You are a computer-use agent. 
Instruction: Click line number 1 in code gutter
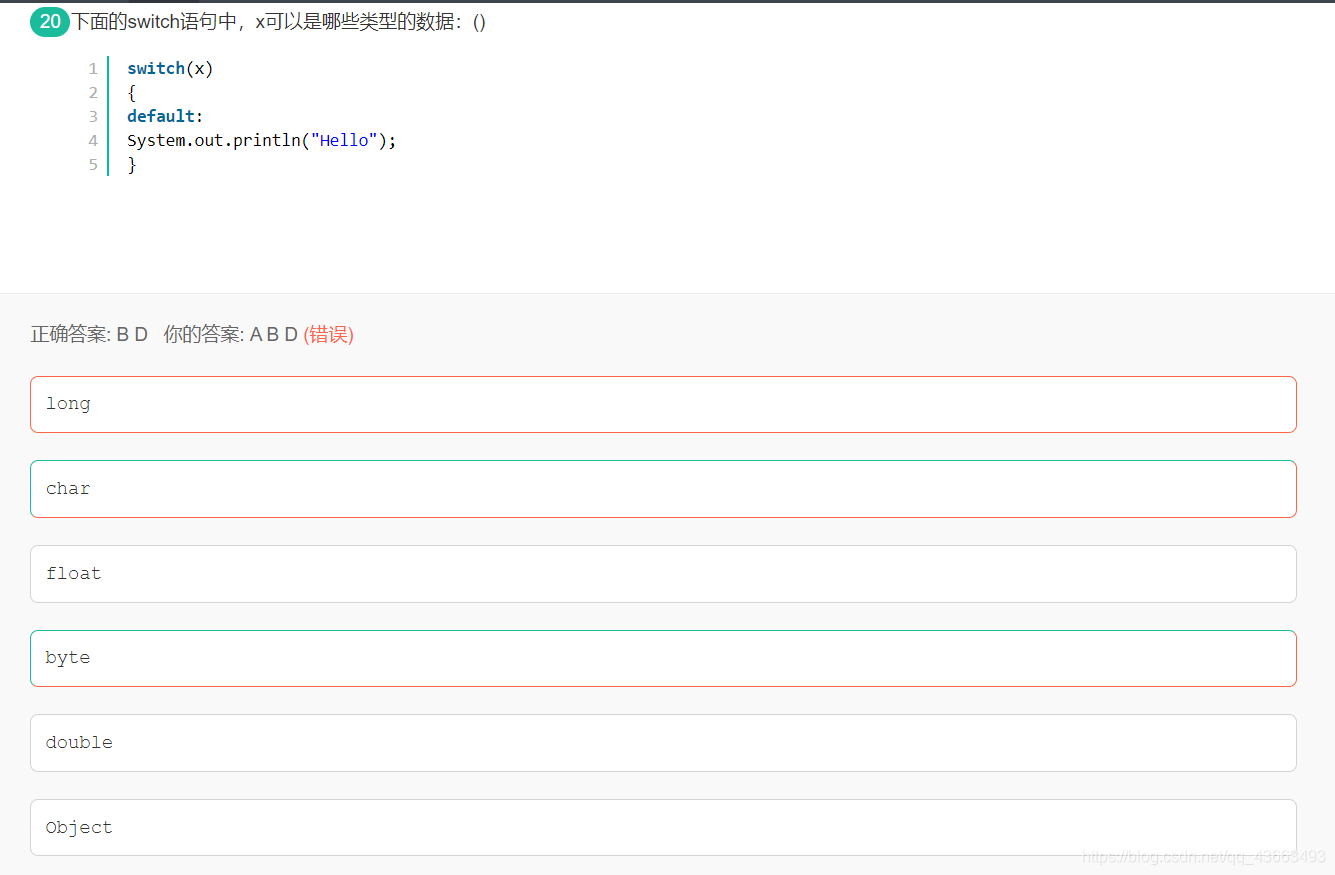[x=93, y=69]
